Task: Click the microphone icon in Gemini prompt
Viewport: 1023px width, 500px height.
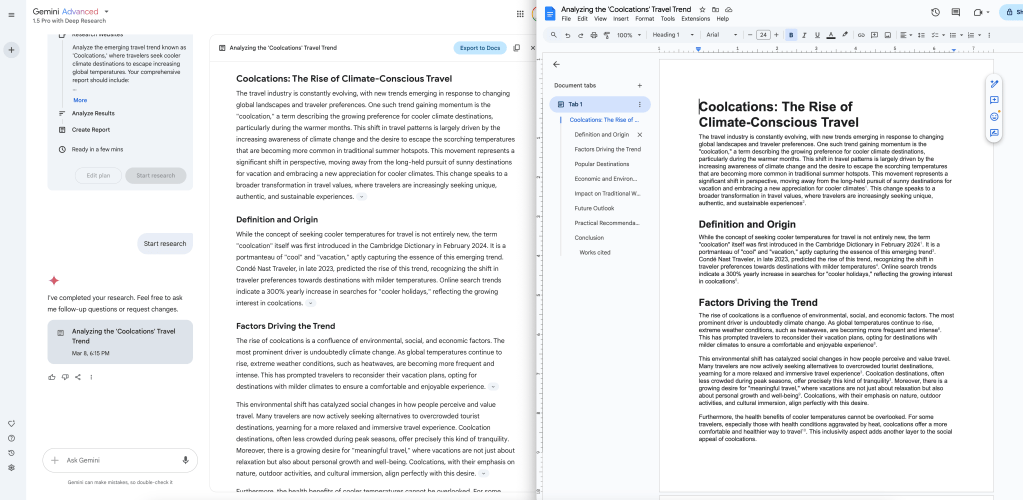Action: pos(185,460)
